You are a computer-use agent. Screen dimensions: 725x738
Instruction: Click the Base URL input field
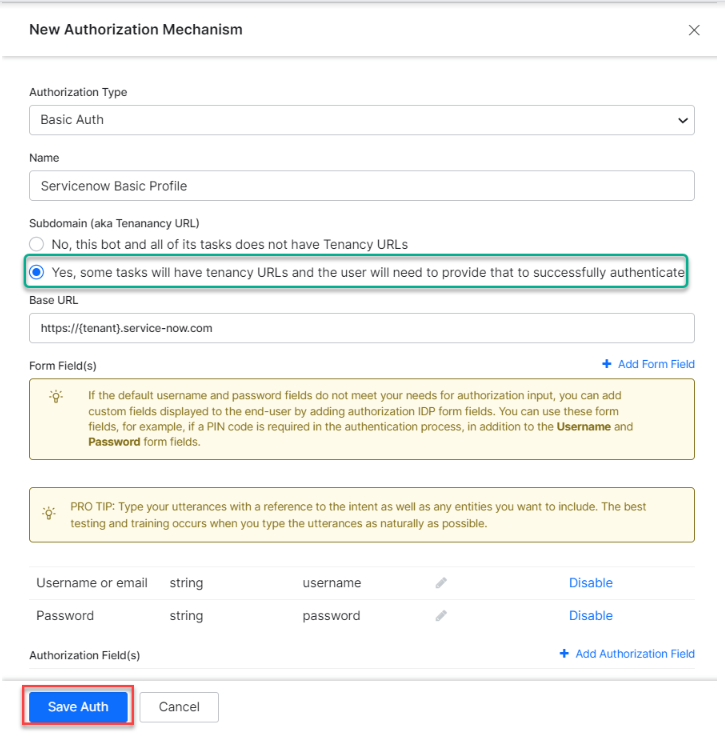[x=360, y=328]
